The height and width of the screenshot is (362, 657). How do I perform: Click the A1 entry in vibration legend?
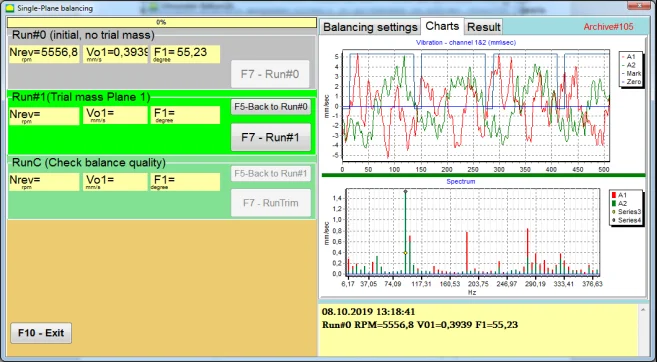629,57
